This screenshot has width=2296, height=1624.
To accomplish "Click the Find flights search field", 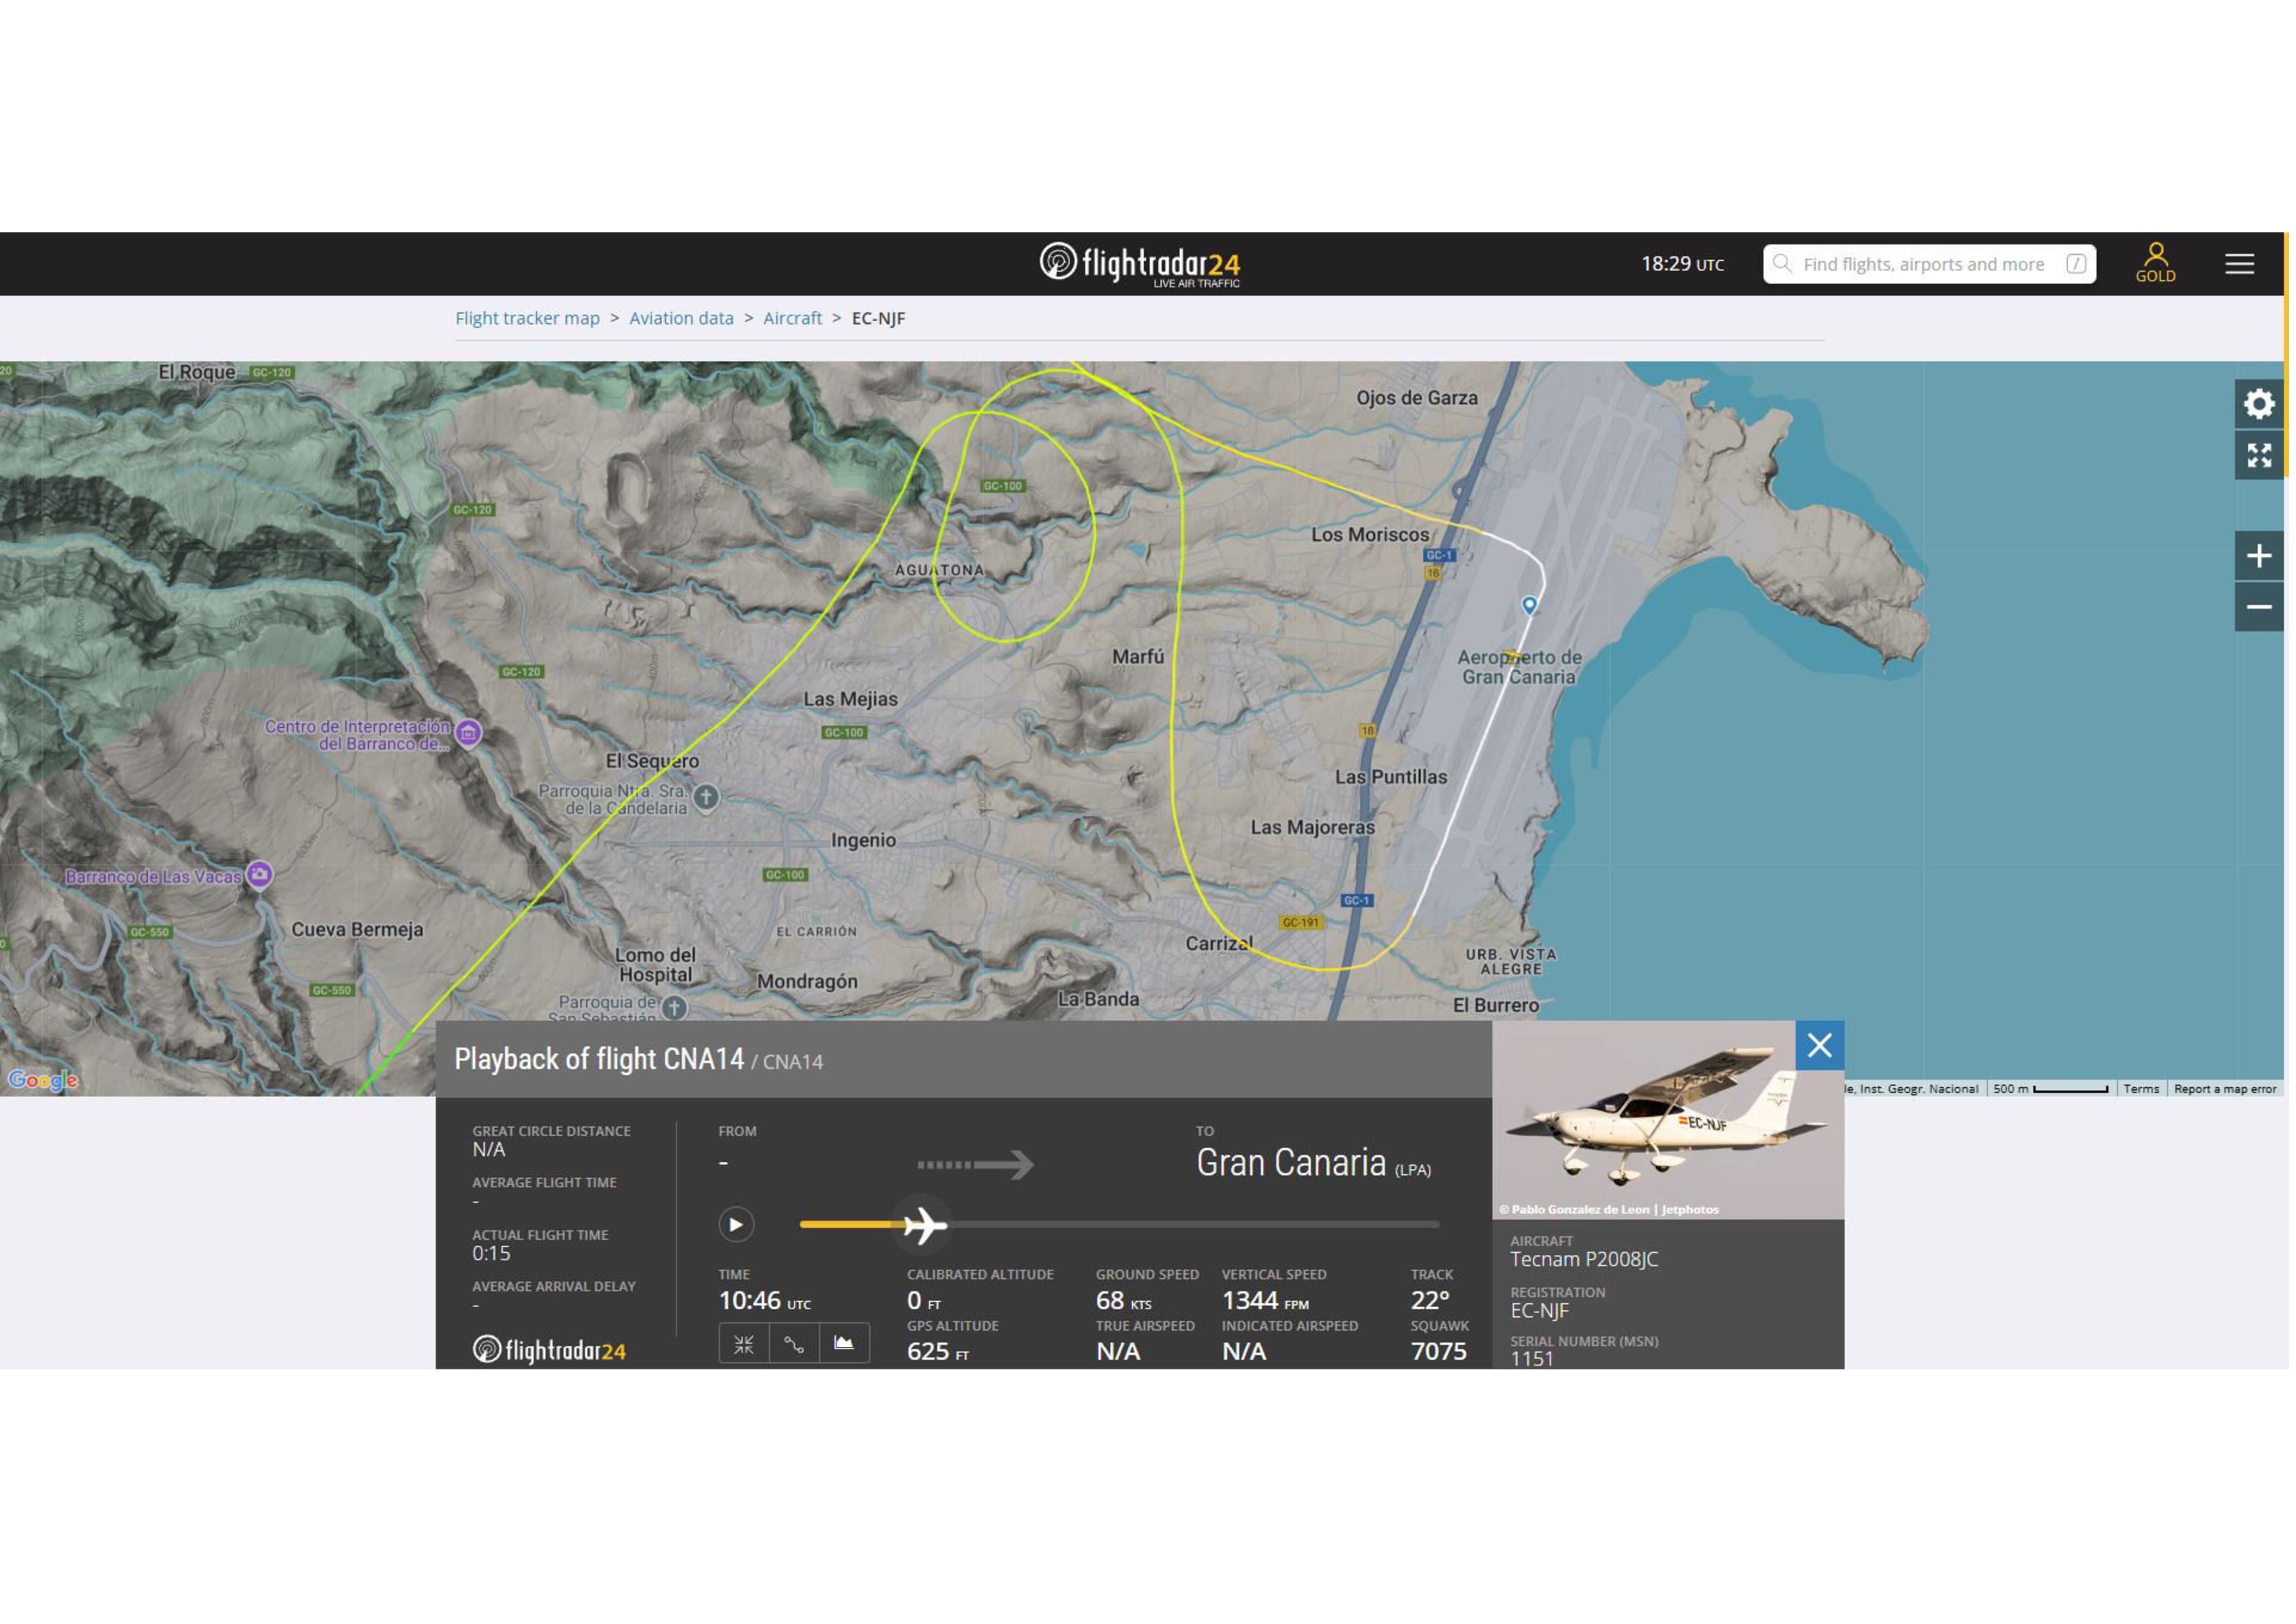I will [x=1925, y=264].
